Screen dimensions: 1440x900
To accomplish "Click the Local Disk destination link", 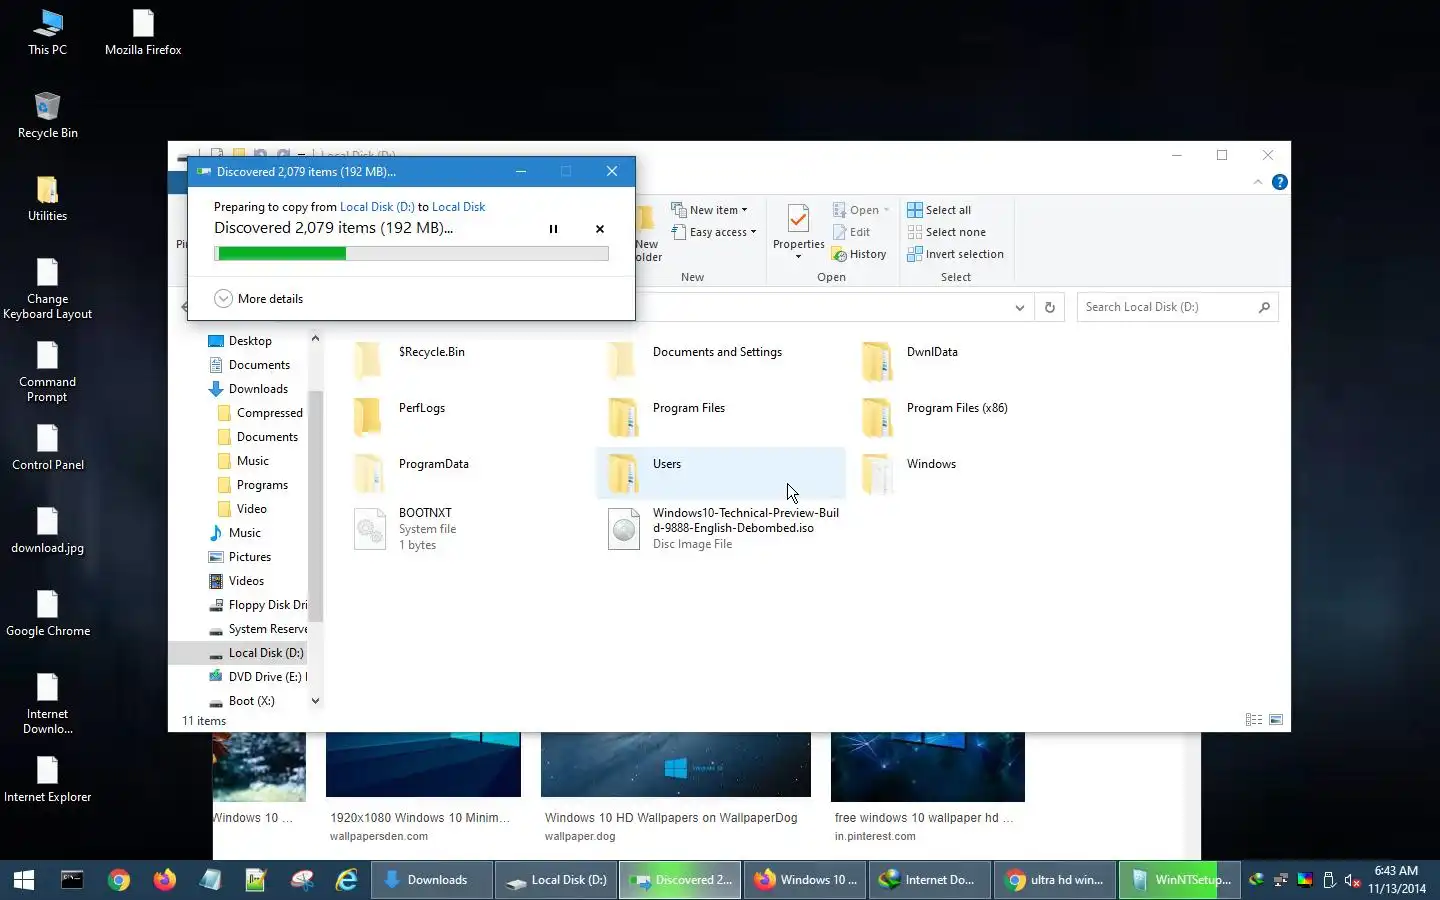I will click(458, 207).
